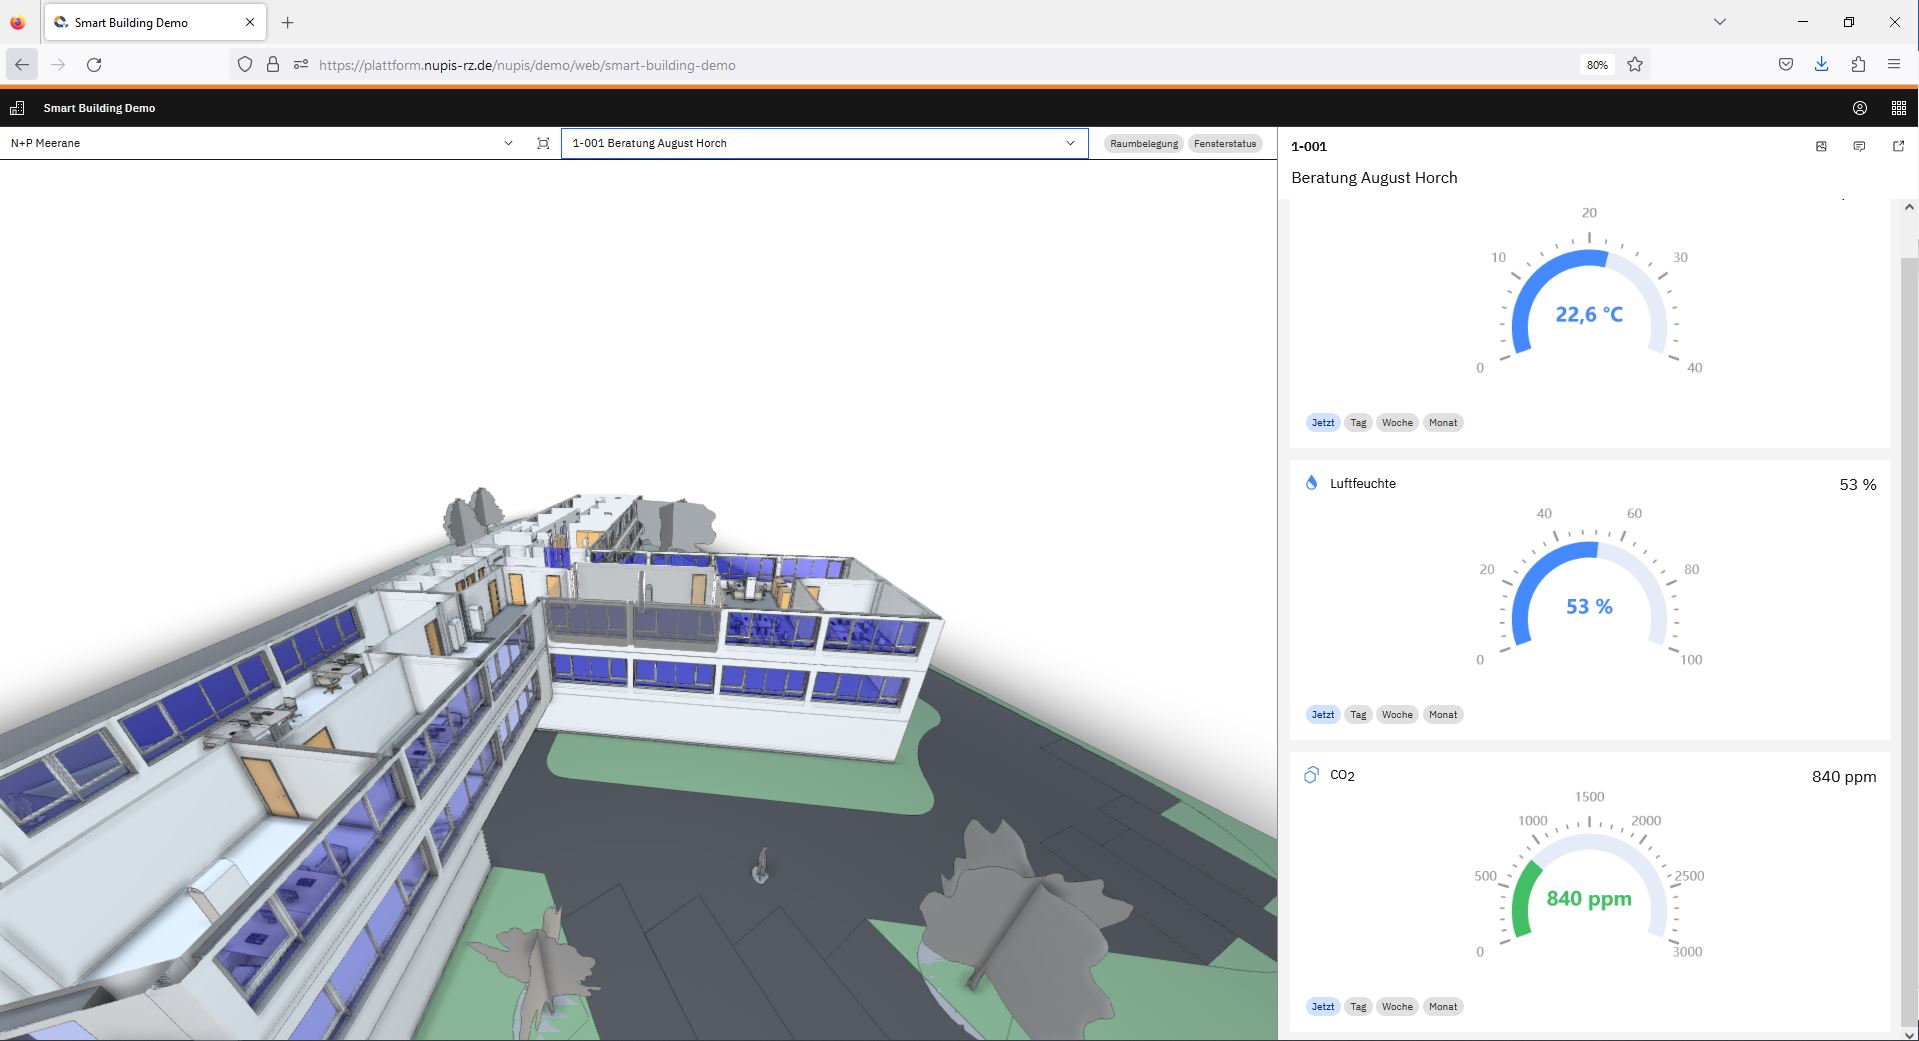Click the 1-001 room number heading
1919x1041 pixels.
(x=1309, y=146)
